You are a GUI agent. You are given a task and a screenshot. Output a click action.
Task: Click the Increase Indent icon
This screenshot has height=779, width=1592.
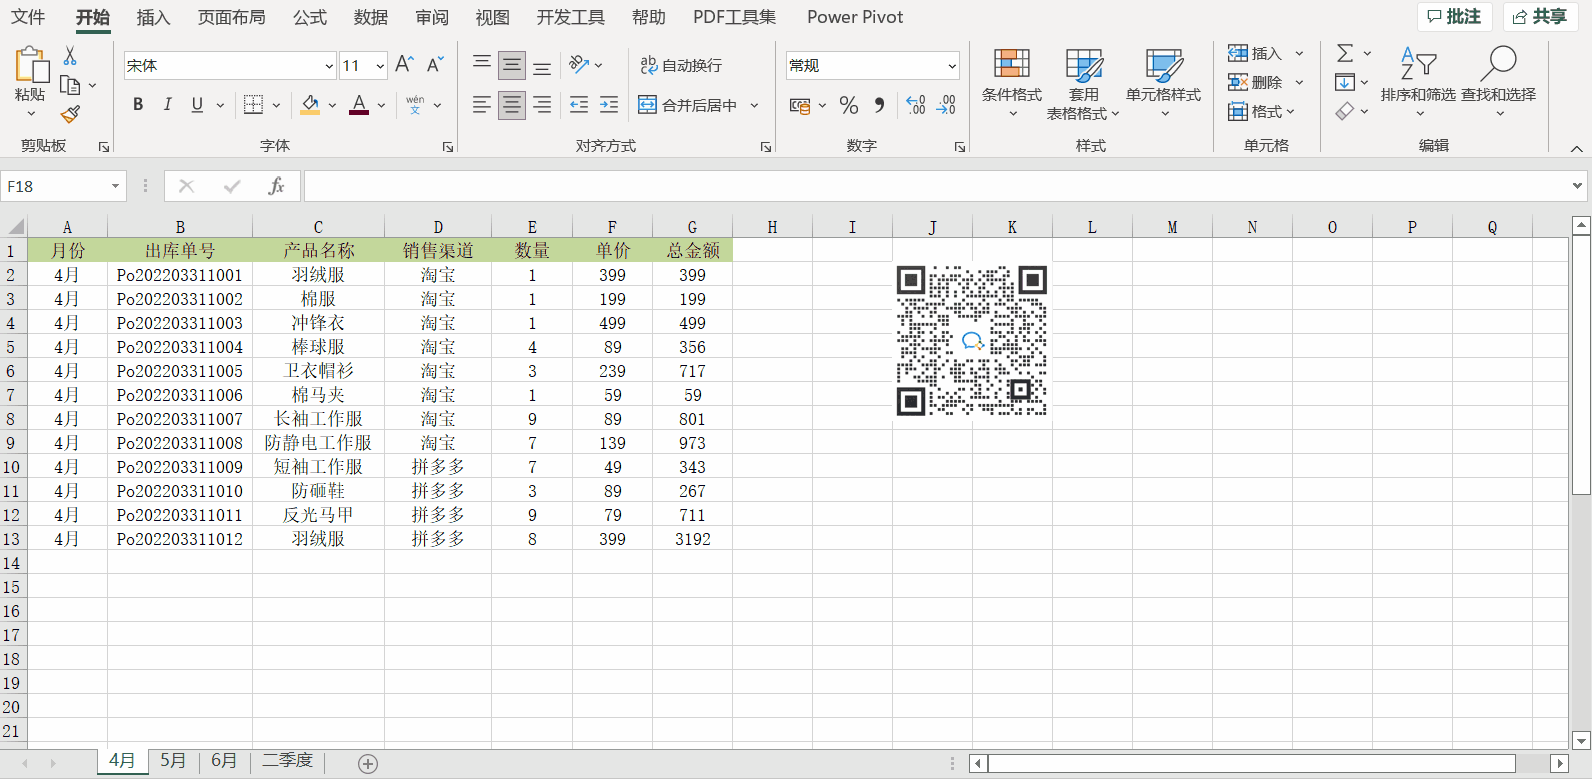(609, 105)
